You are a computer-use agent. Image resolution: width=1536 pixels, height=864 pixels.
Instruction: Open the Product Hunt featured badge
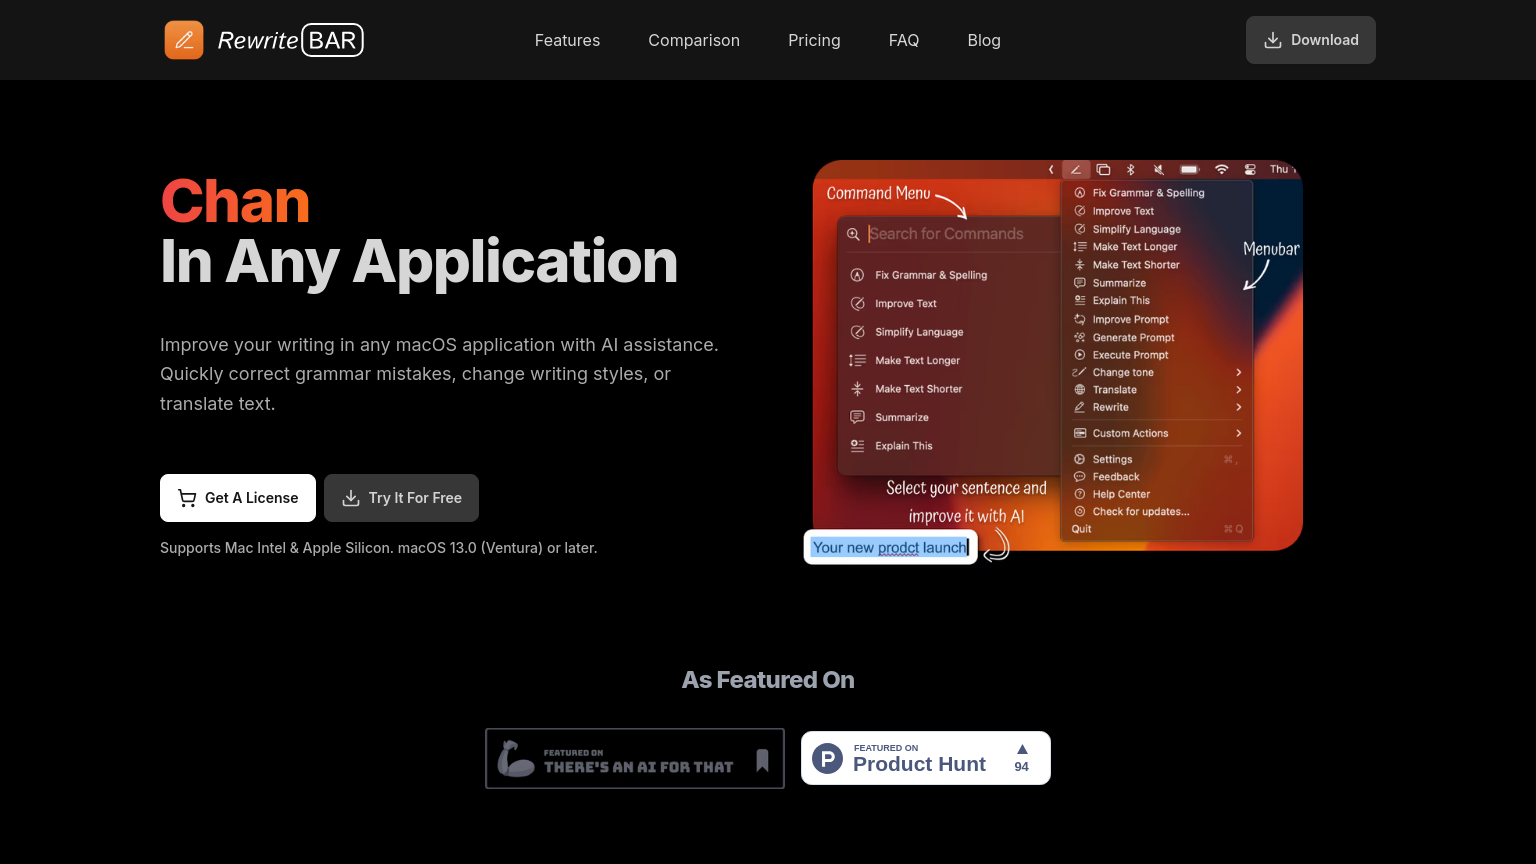point(925,758)
